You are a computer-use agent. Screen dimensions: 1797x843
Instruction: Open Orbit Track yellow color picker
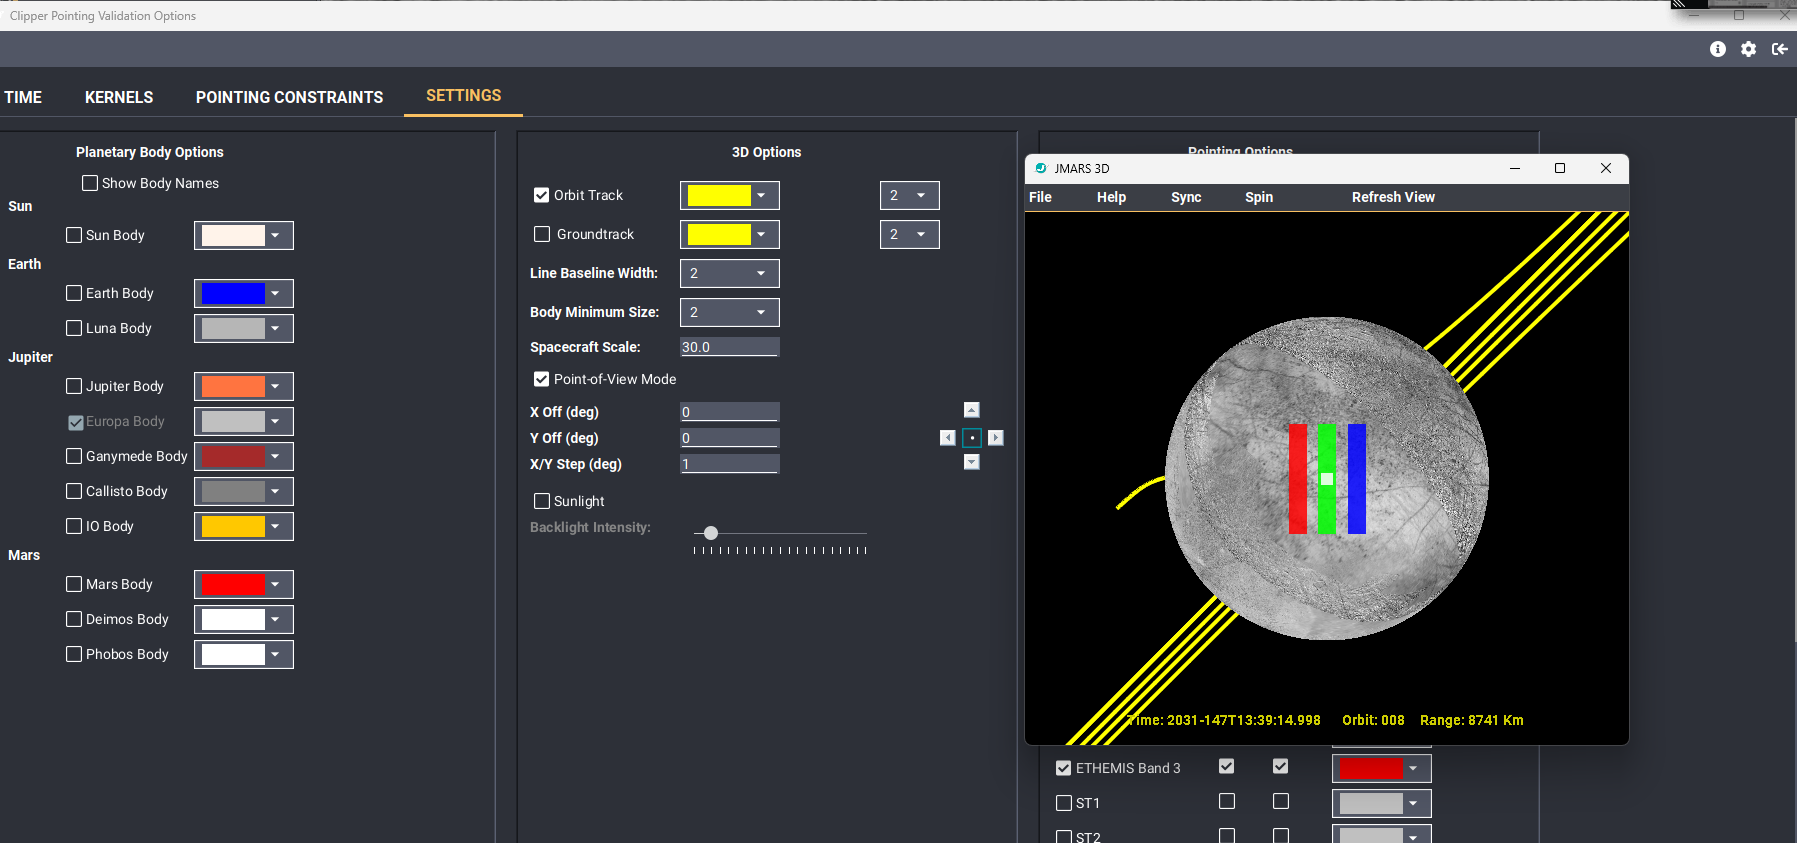[730, 195]
